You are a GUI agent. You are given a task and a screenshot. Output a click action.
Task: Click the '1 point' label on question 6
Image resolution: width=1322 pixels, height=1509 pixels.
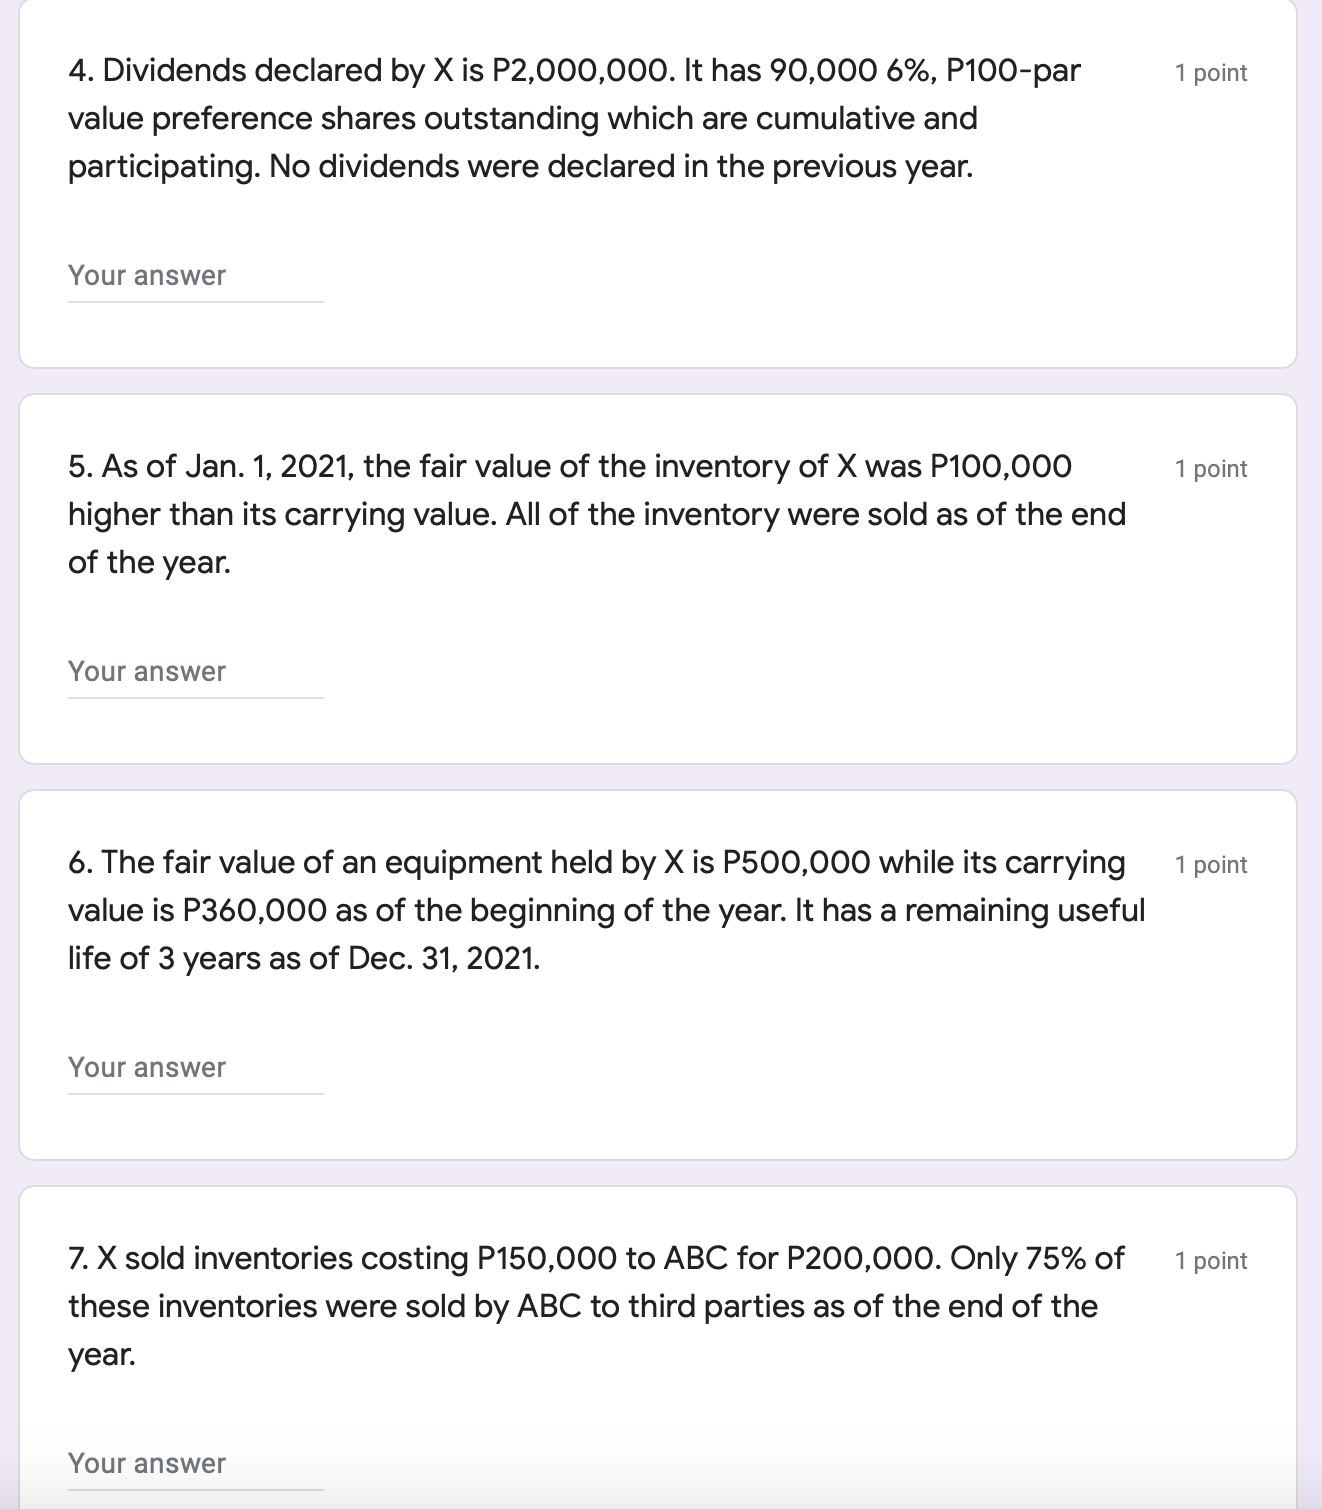(x=1210, y=864)
